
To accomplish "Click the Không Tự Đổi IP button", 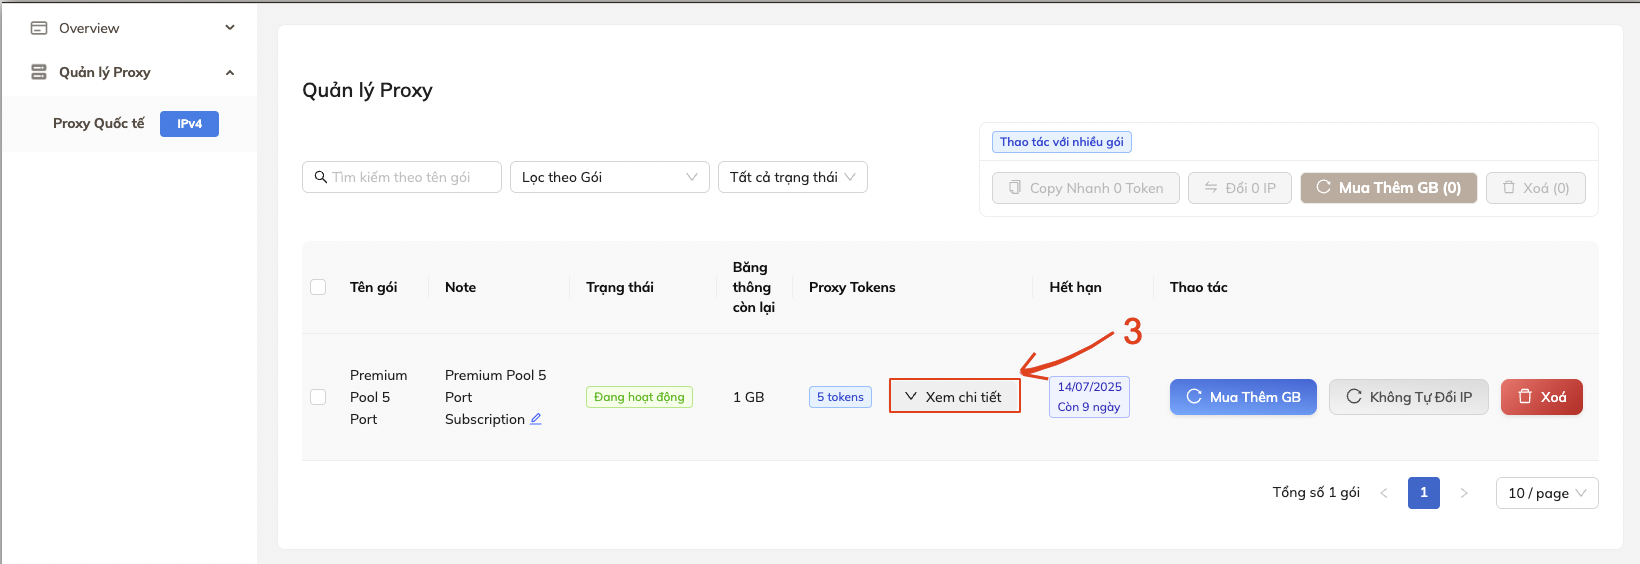I will coord(1408,397).
